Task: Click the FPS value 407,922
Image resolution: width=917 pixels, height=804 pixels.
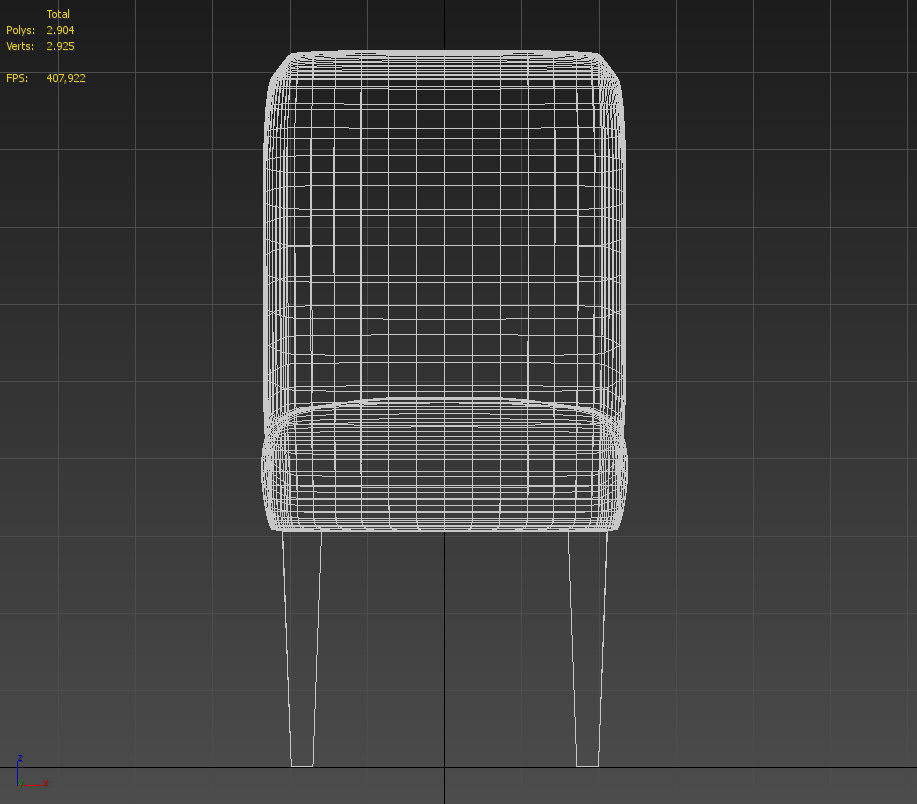Action: [x=66, y=78]
